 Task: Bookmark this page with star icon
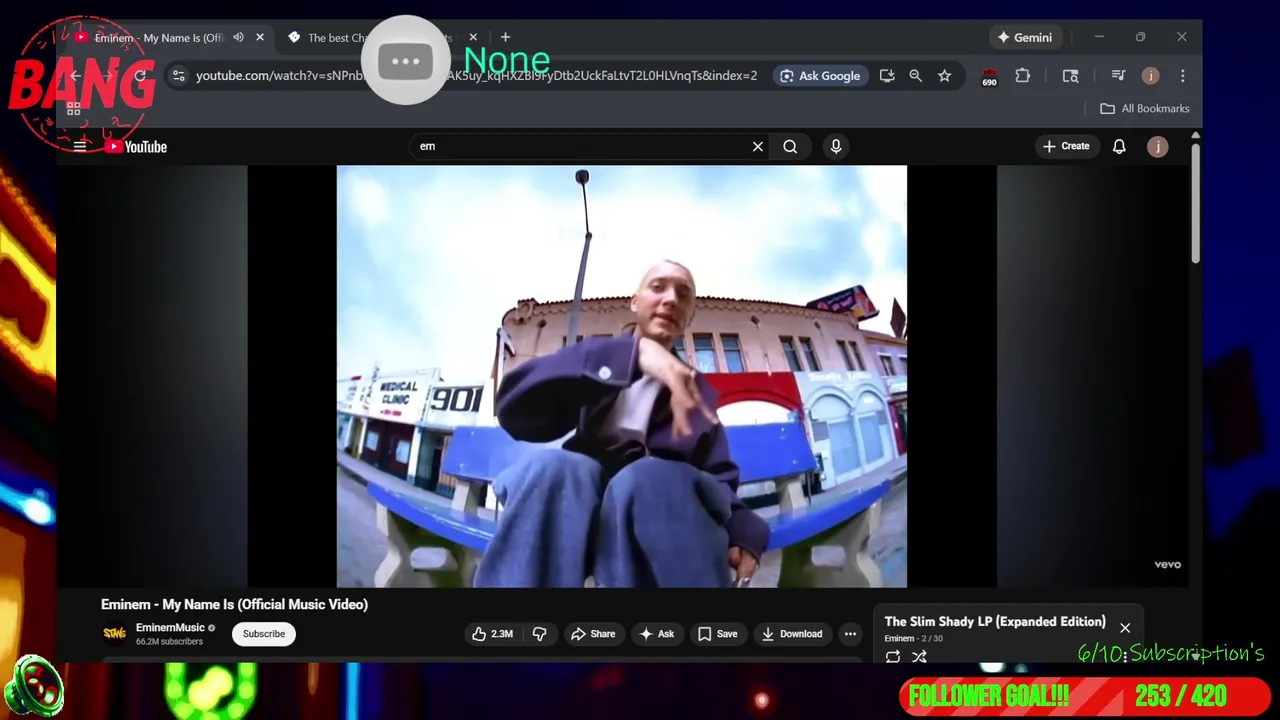(944, 76)
